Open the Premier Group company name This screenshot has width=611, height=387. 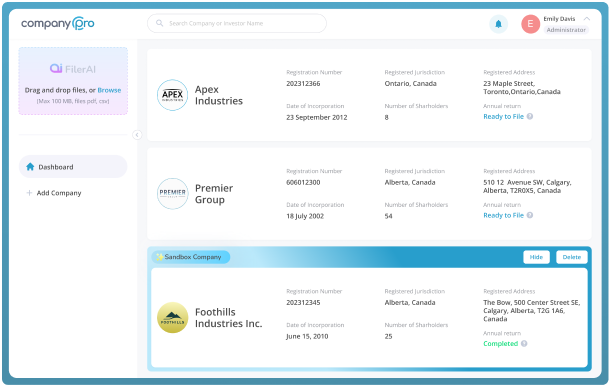point(214,194)
